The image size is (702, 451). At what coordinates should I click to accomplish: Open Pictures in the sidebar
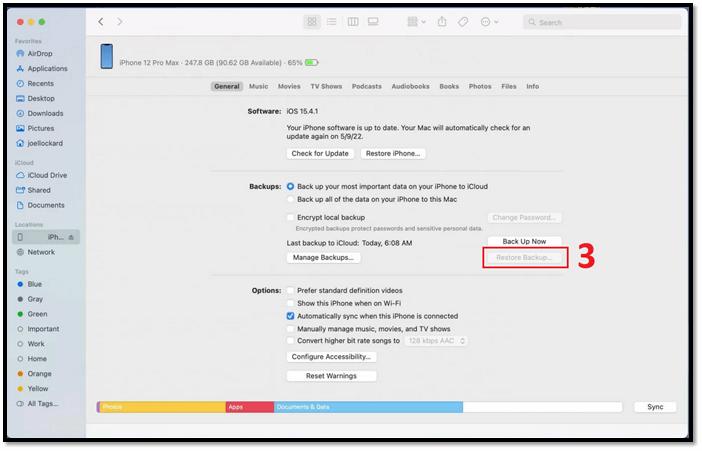point(41,129)
